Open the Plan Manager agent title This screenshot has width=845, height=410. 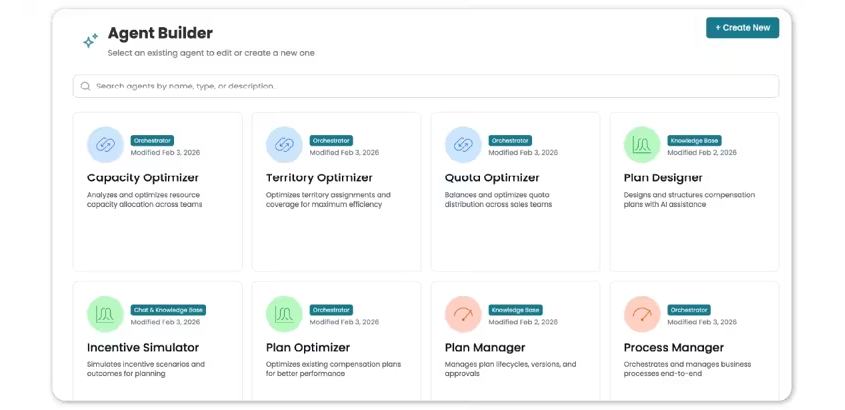pyautogui.click(x=485, y=348)
